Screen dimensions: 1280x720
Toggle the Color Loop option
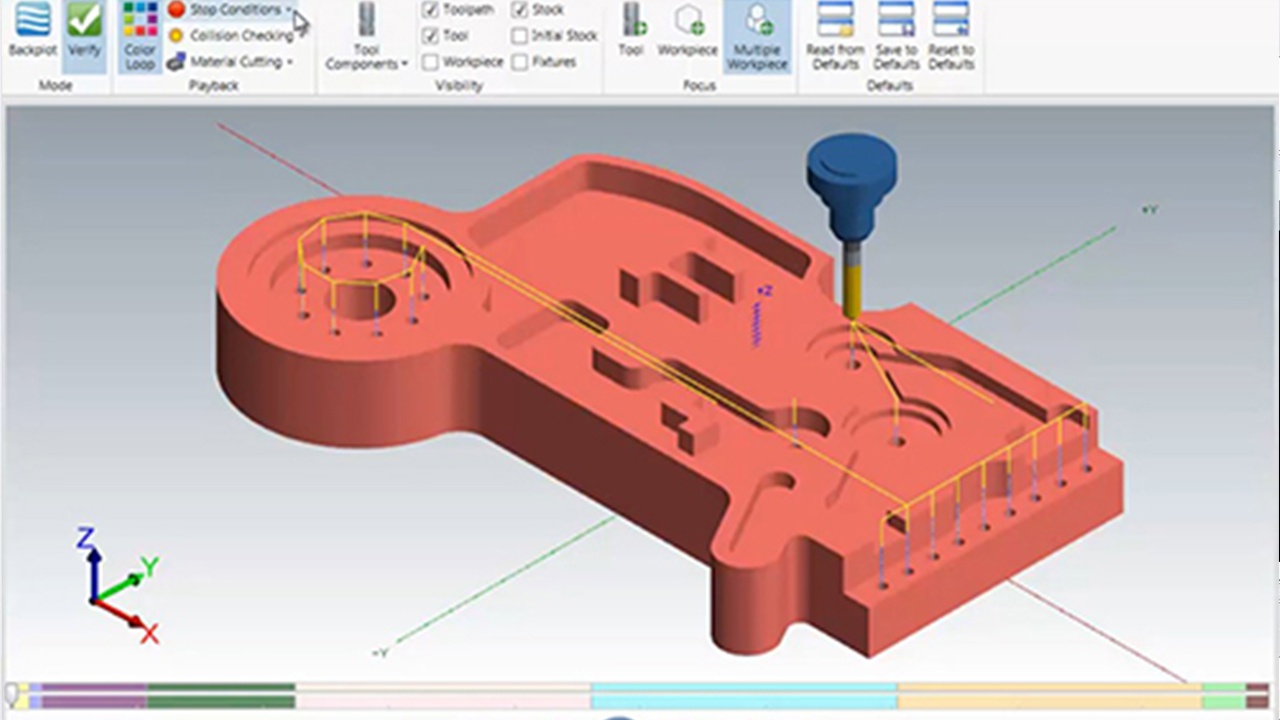140,36
